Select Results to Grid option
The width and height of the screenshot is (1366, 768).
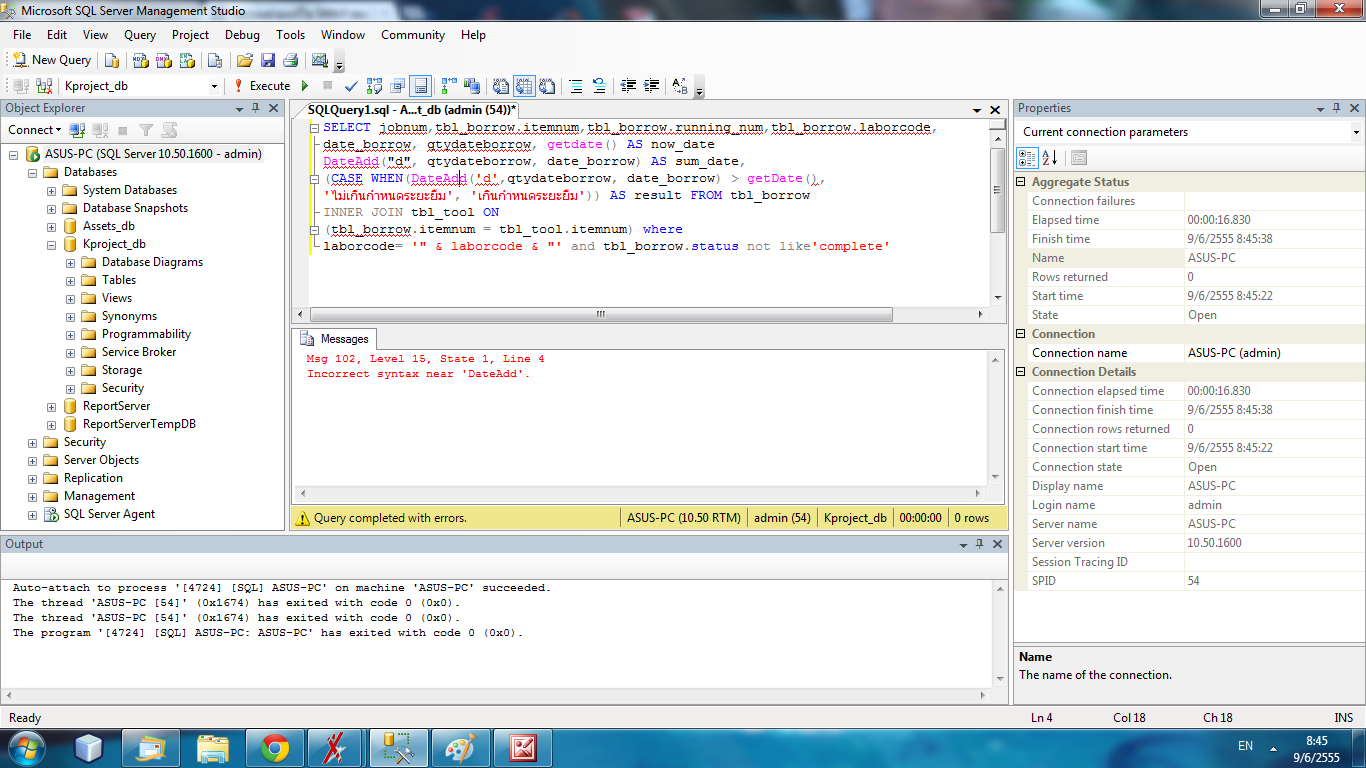[x=524, y=86]
